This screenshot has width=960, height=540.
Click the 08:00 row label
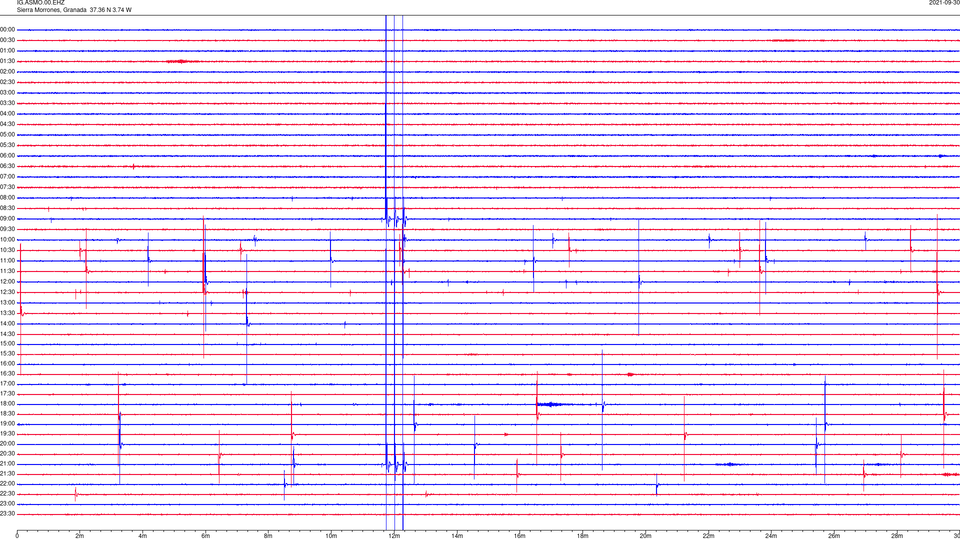[7, 198]
